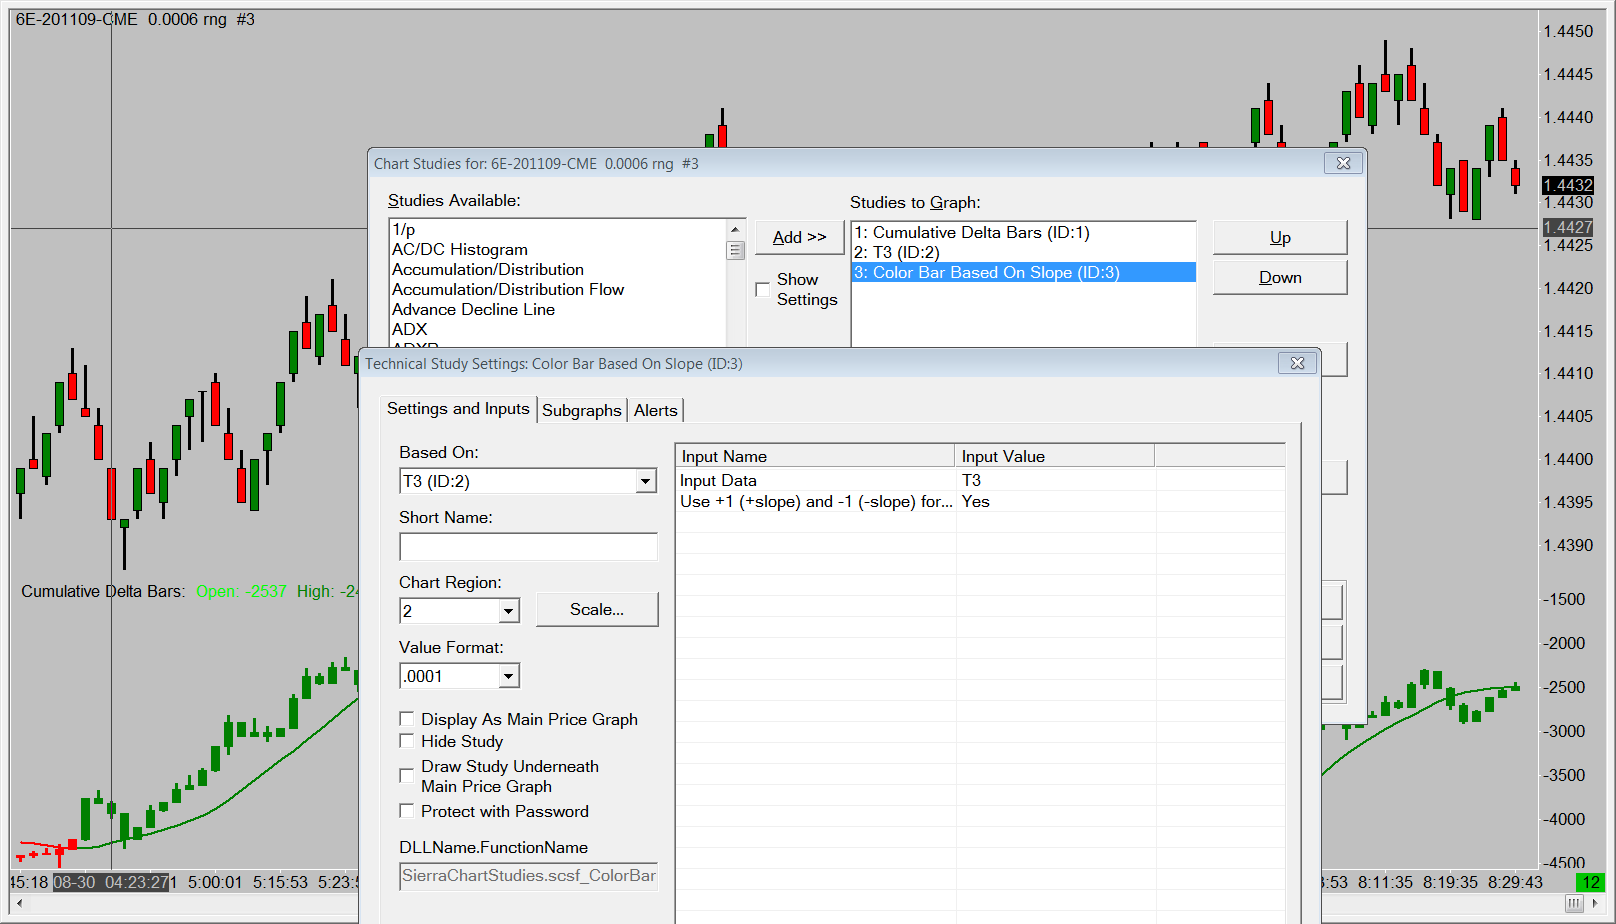Enable Draw Study Underneath Main Price Graph
1616x924 pixels.
click(x=407, y=776)
